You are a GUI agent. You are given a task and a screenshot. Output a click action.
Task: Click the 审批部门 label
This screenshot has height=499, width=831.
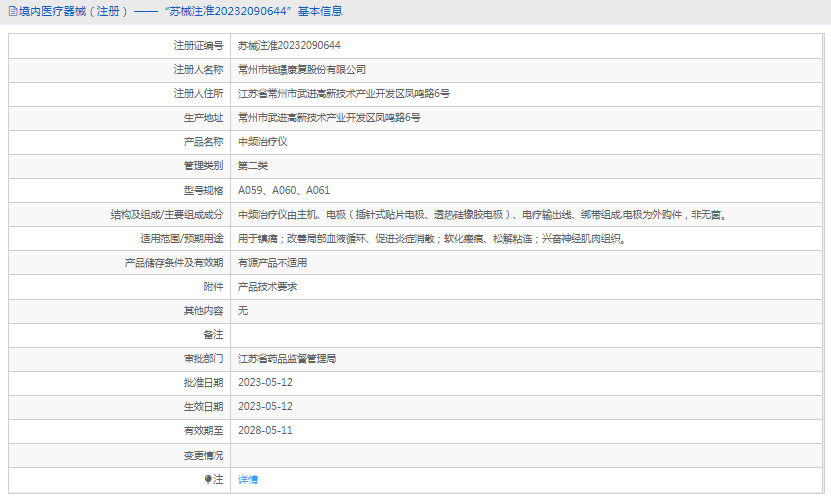203,359
